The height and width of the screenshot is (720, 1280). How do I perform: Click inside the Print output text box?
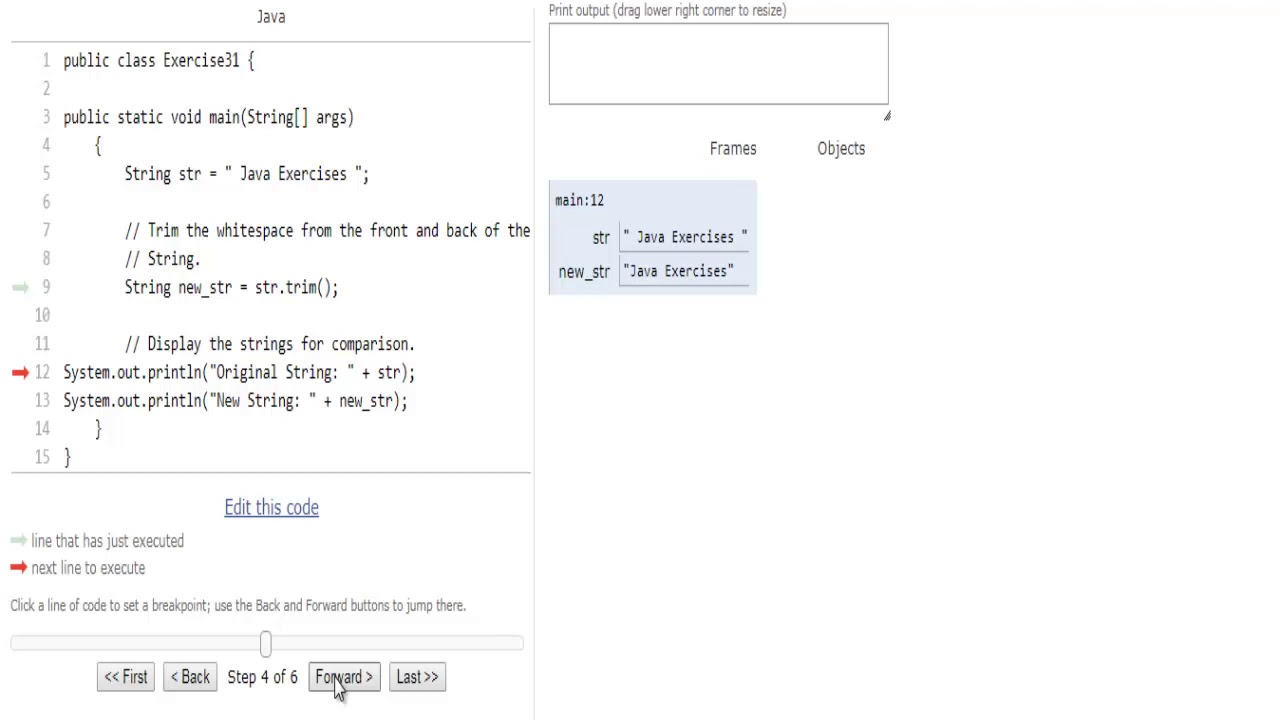pyautogui.click(x=718, y=64)
